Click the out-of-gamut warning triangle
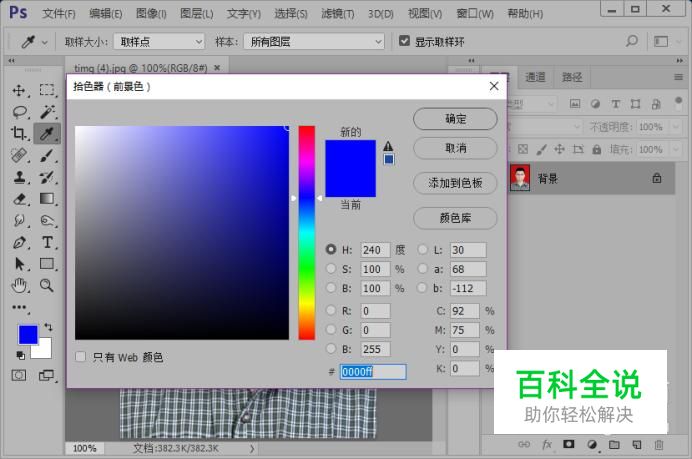This screenshot has width=692, height=459. pyautogui.click(x=388, y=146)
